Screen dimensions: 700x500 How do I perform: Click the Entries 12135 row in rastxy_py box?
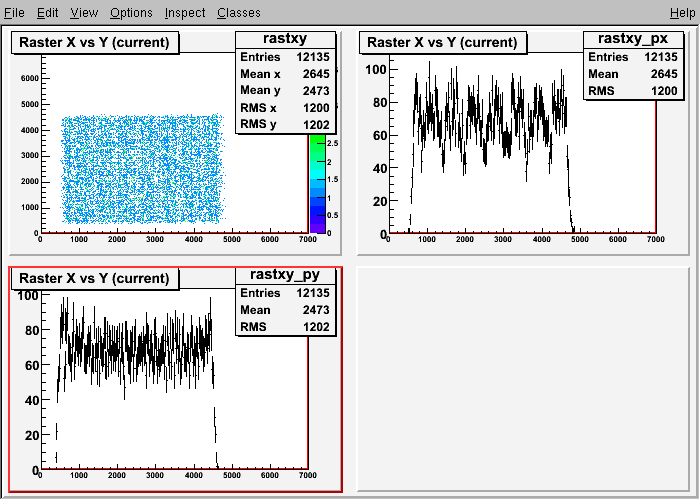point(285,293)
